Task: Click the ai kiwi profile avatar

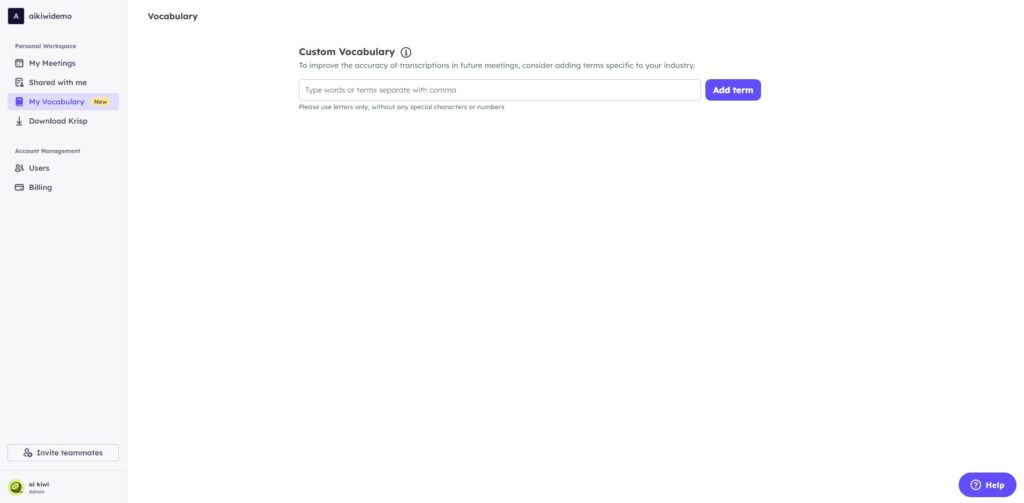Action: [16, 487]
